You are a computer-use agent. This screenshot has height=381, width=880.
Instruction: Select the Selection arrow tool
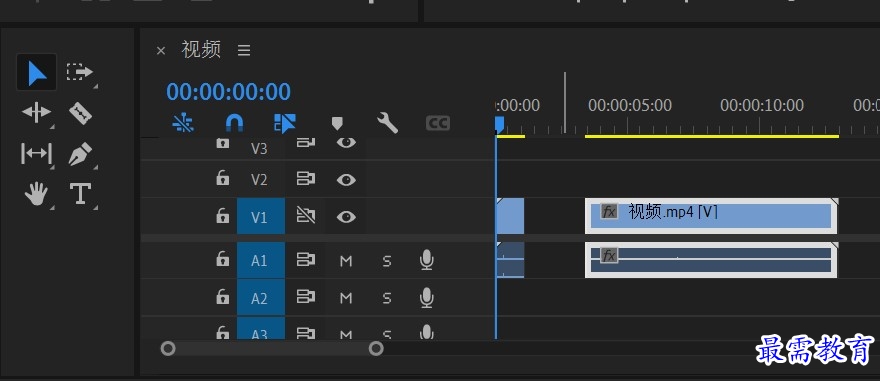point(36,72)
